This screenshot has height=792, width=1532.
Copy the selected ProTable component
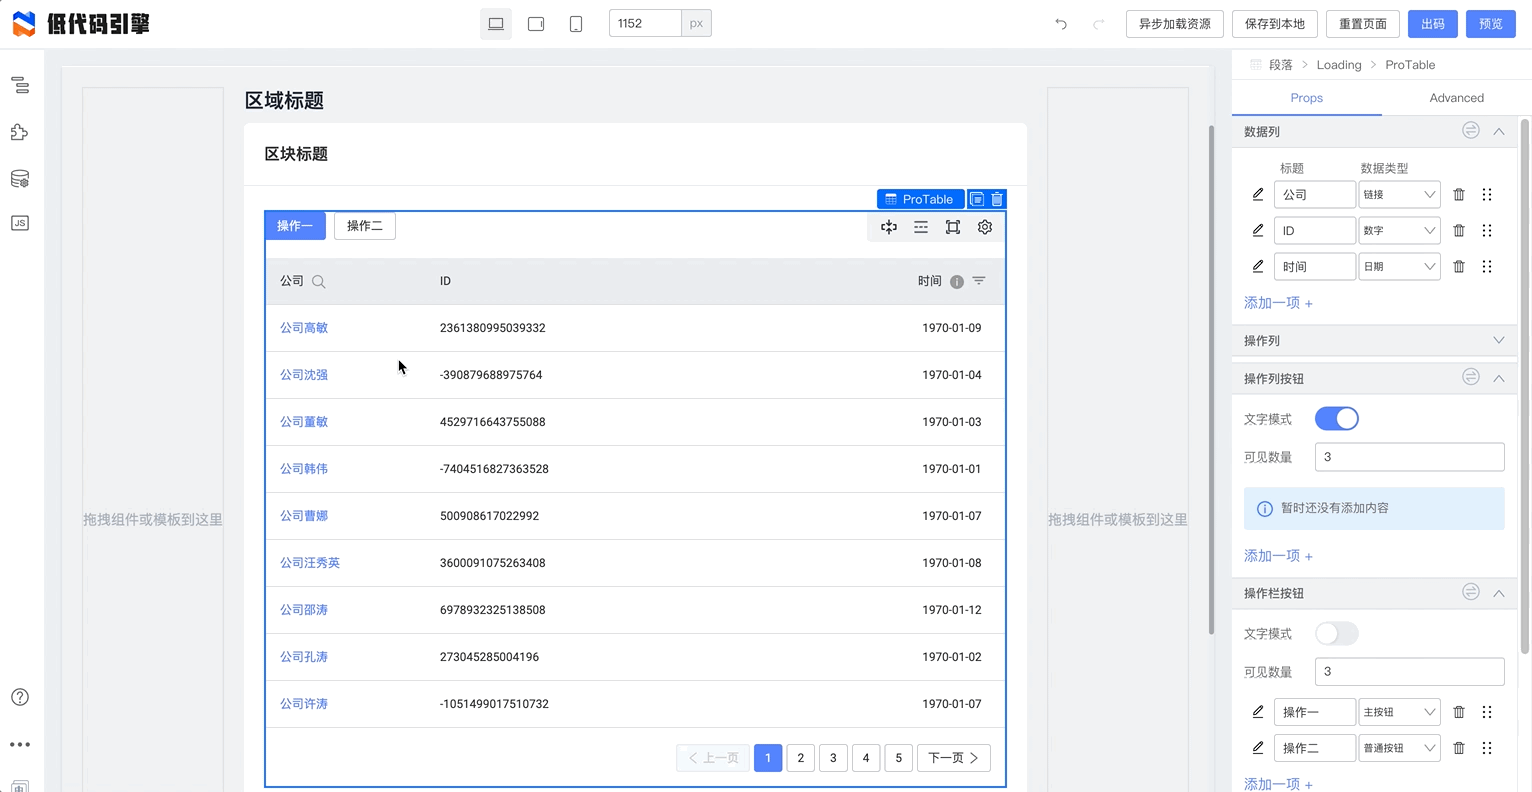(977, 199)
